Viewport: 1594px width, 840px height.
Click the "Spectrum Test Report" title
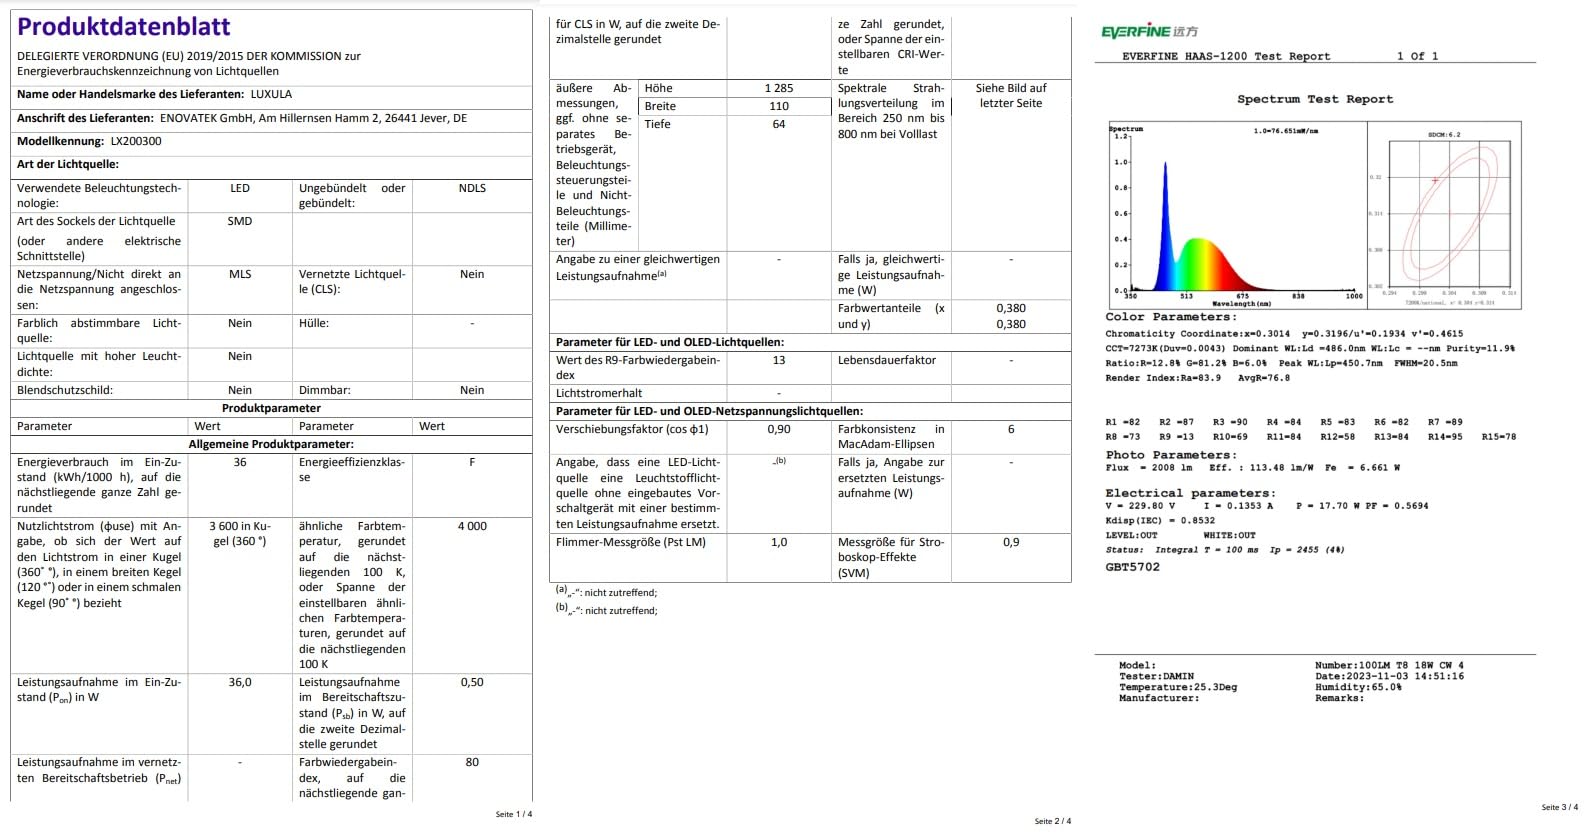point(1315,99)
